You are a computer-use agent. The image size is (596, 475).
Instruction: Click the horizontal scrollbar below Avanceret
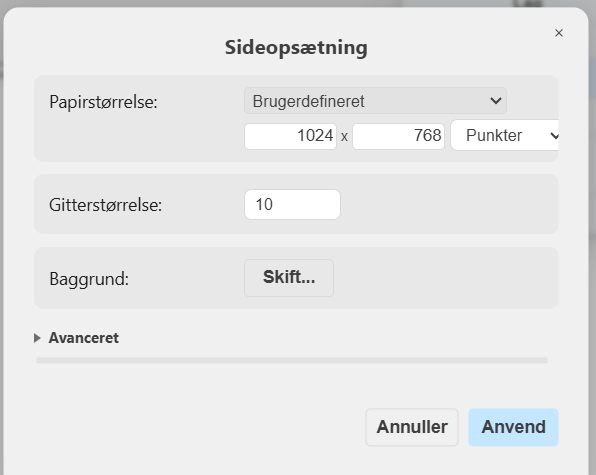[x=292, y=360]
